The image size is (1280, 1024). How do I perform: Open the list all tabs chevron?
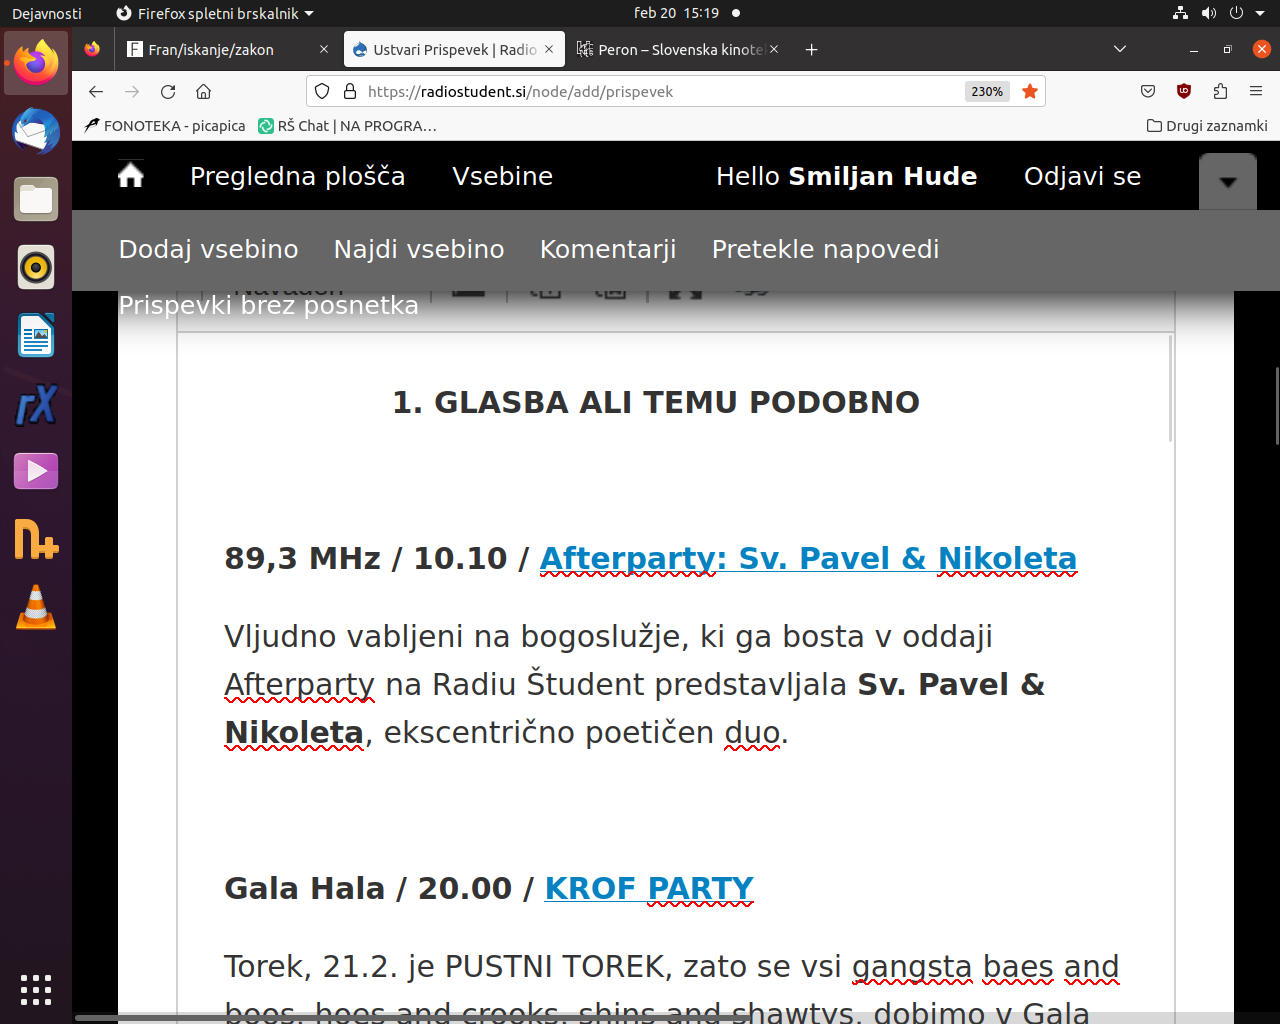(1120, 49)
